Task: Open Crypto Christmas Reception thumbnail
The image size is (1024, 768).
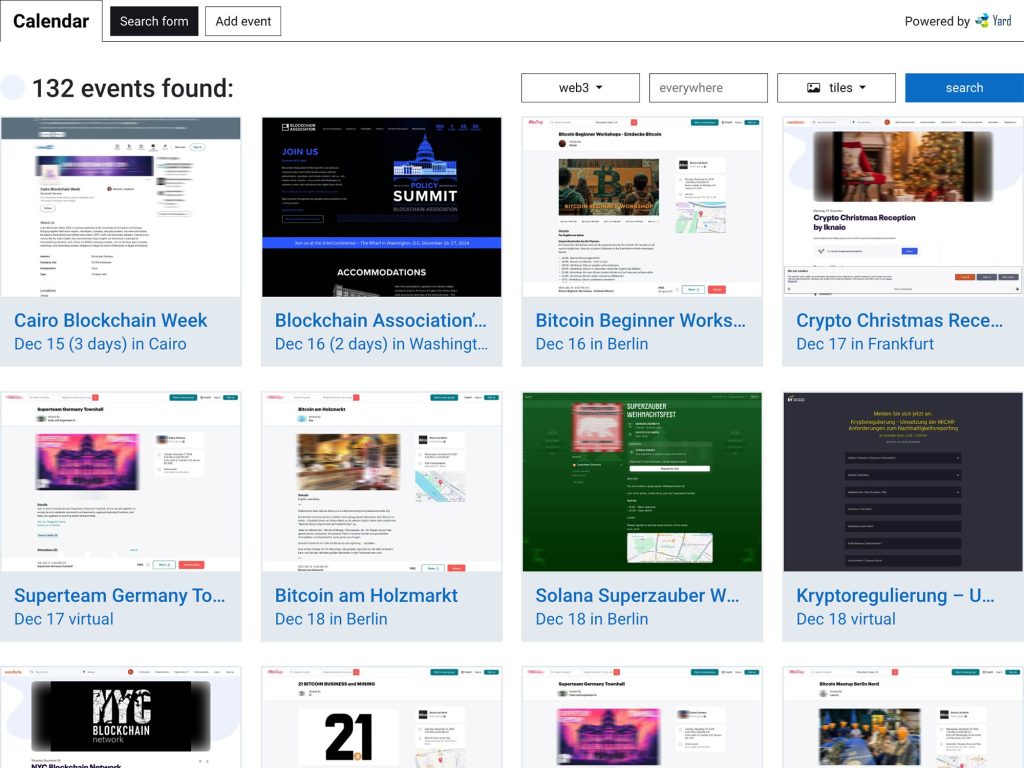Action: pyautogui.click(x=903, y=207)
